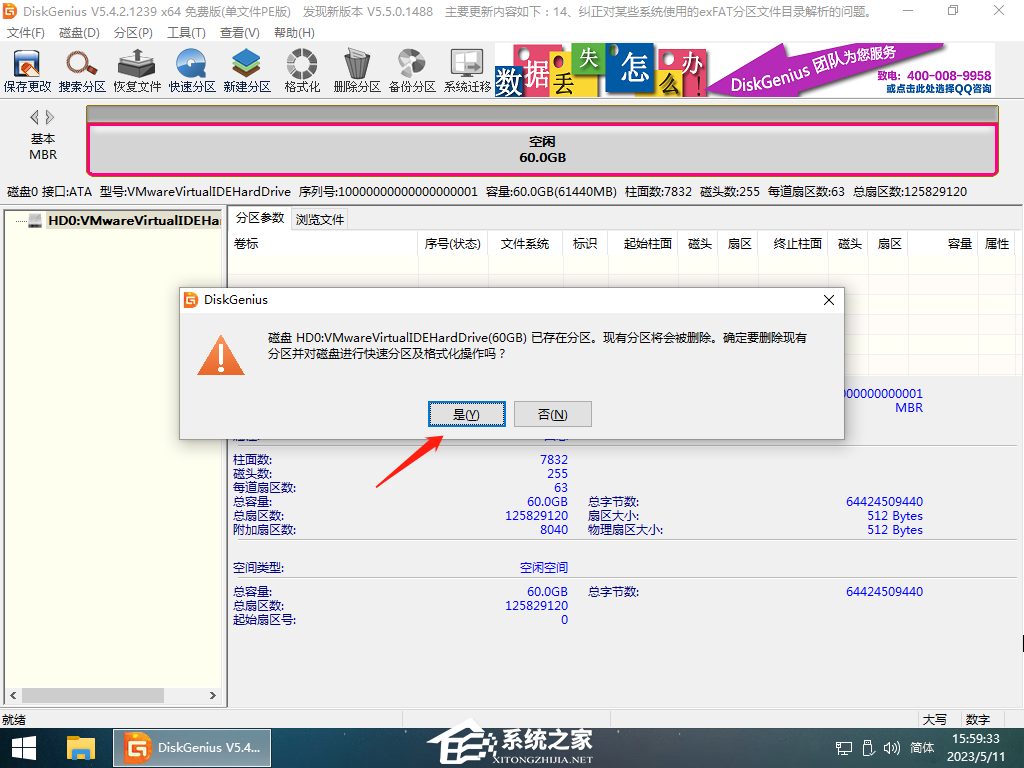Click the 属性 column header
Screen dimensions: 1024x768
[x=997, y=244]
